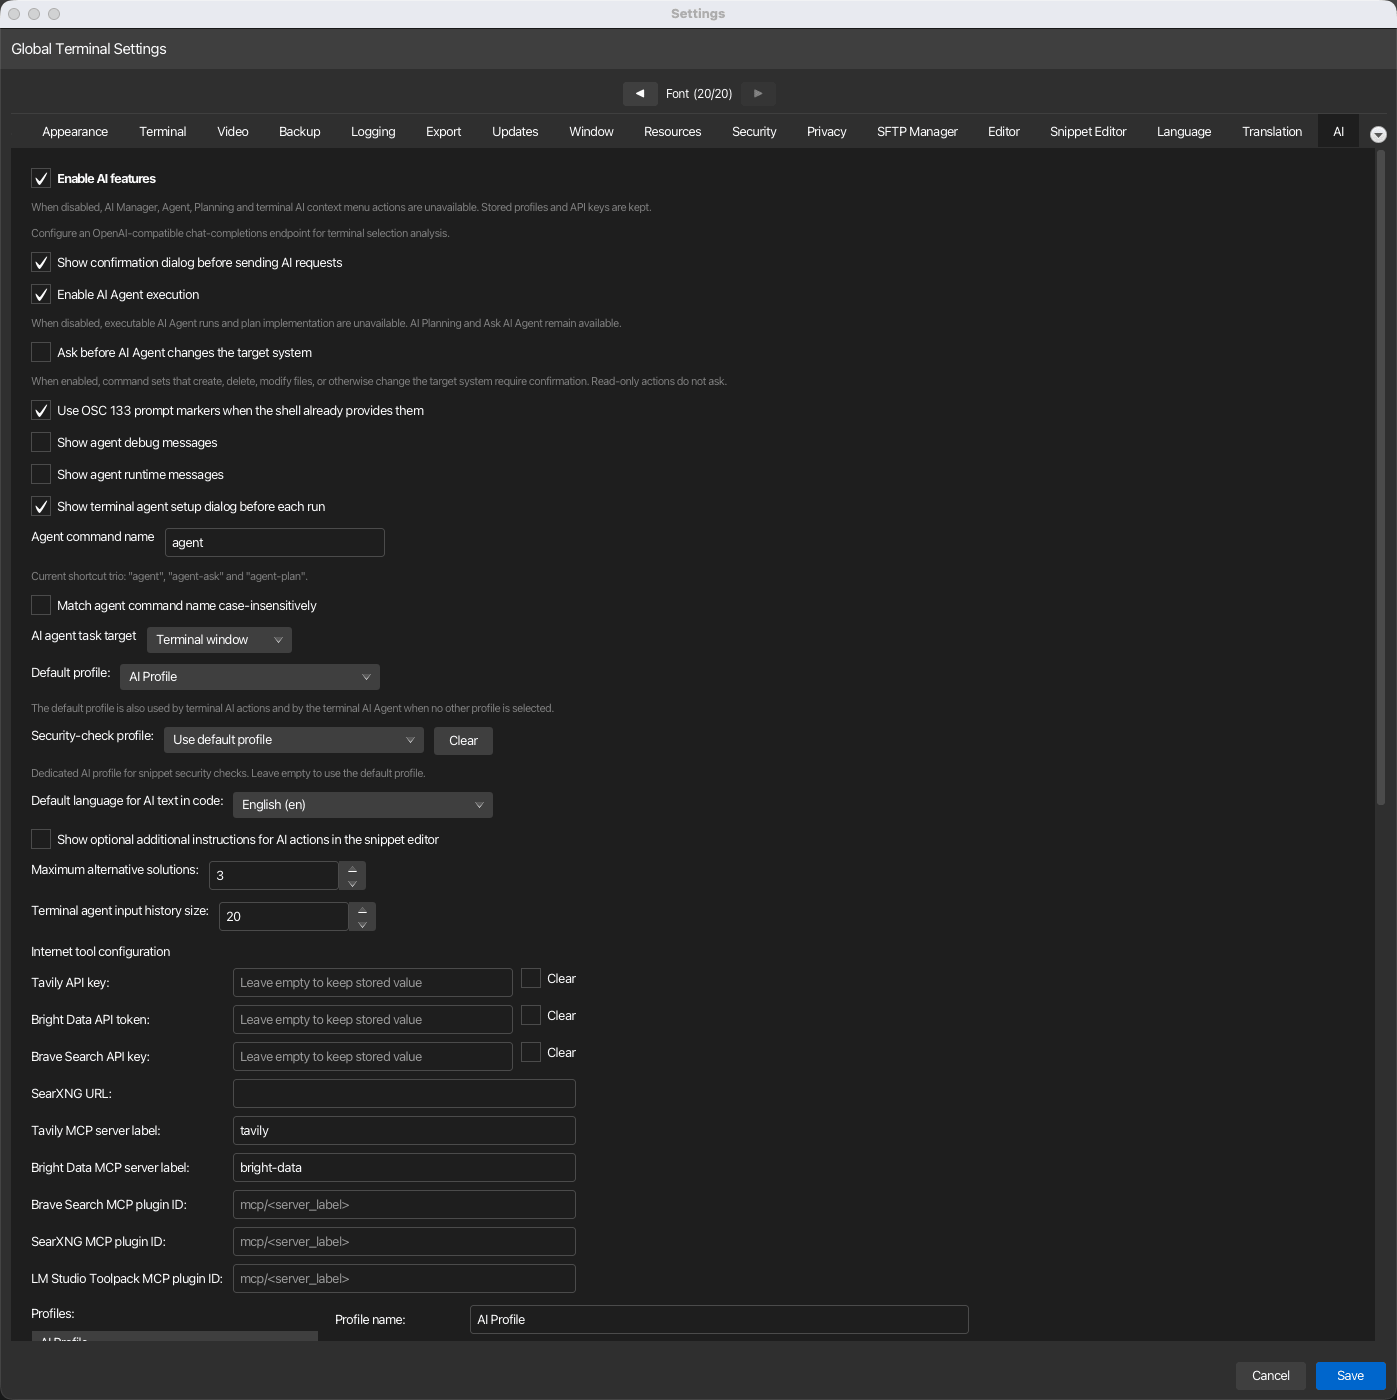This screenshot has width=1397, height=1400.
Task: Click the SearXNG MCP plugin ID field
Action: pos(404,1242)
